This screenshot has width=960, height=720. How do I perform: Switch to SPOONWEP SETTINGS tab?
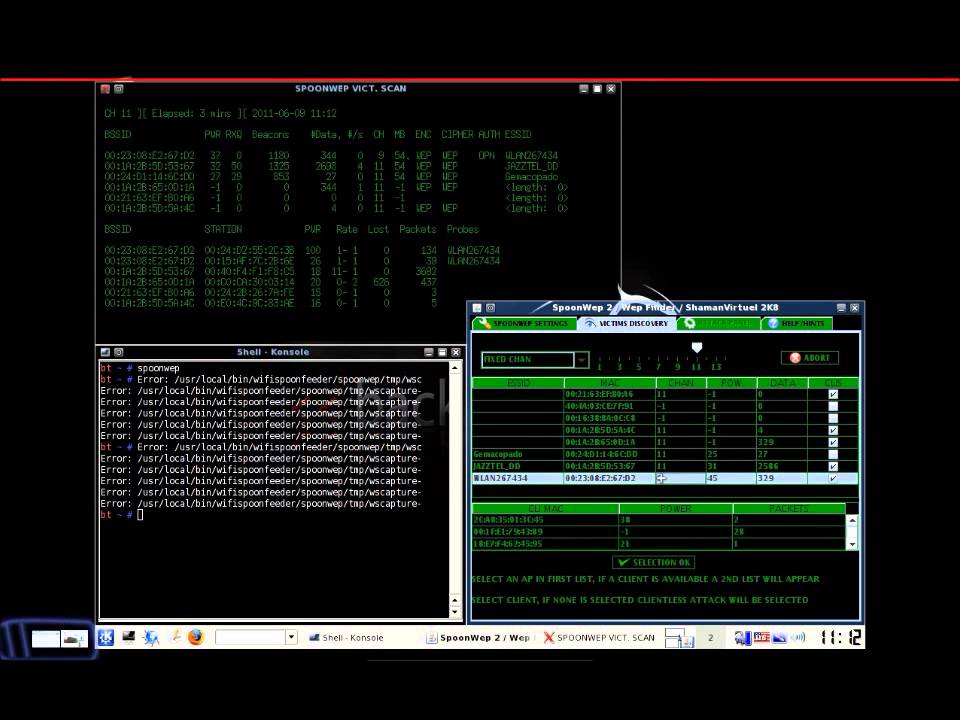click(x=524, y=323)
